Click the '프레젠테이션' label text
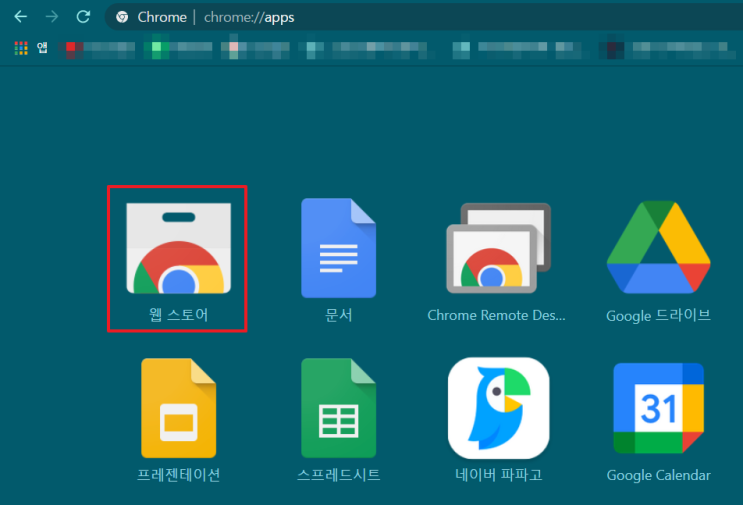The image size is (743, 505). click(179, 475)
